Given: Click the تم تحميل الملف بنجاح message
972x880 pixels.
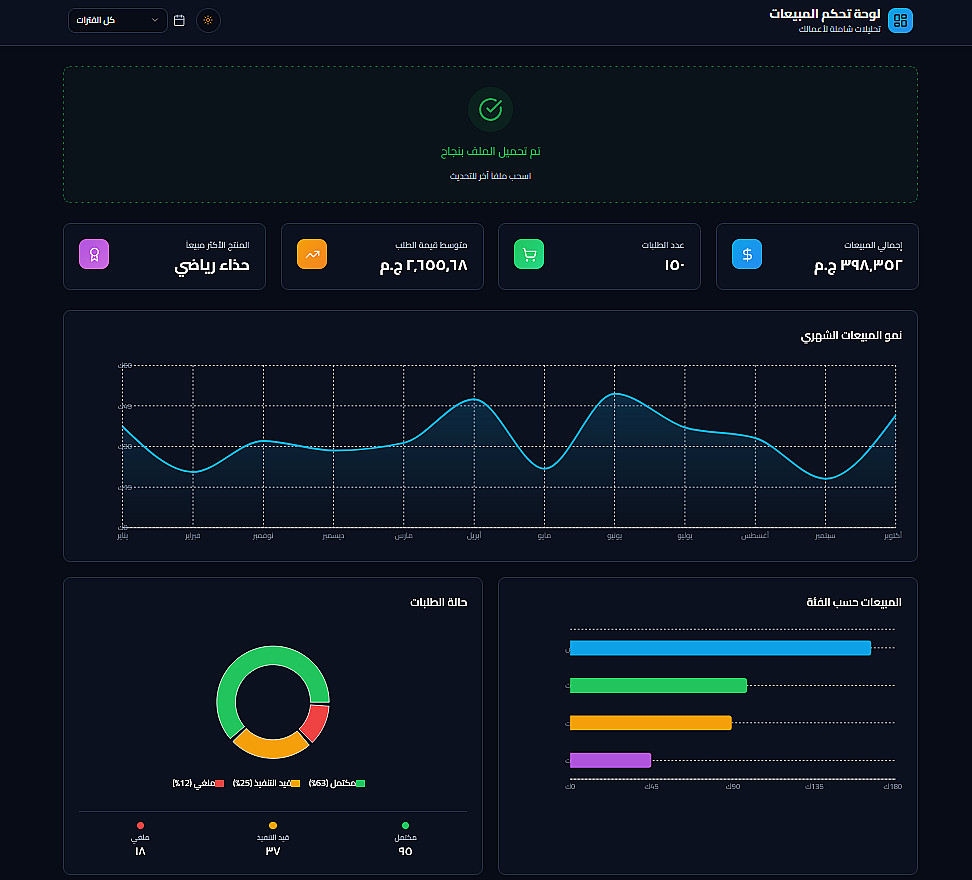Looking at the screenshot, I should click(x=490, y=151).
